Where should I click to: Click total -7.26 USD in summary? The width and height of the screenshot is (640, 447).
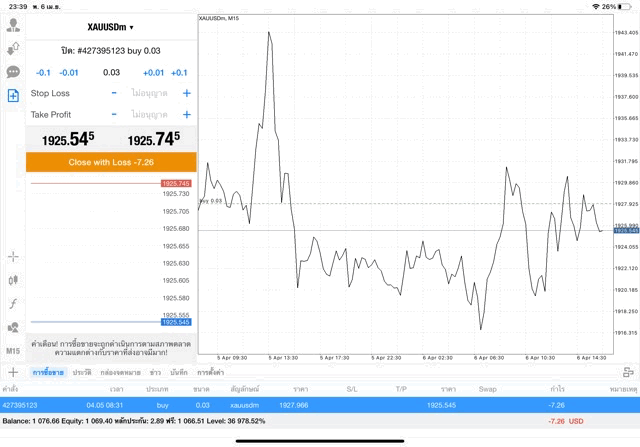[566, 421]
